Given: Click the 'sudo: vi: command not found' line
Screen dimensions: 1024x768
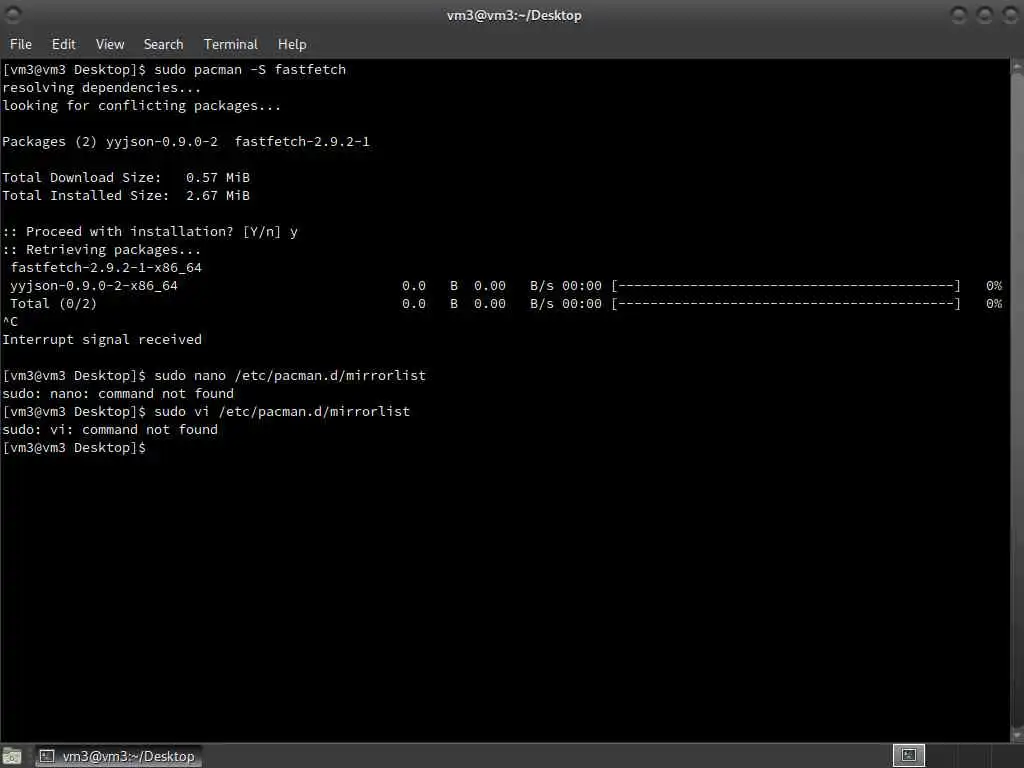Looking at the screenshot, I should tap(110, 429).
